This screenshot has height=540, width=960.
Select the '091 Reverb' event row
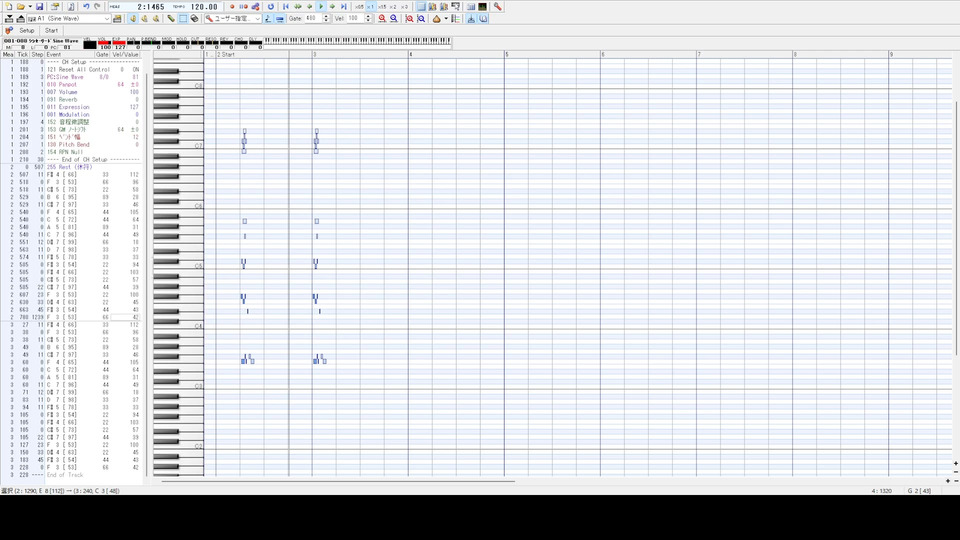click(71, 99)
